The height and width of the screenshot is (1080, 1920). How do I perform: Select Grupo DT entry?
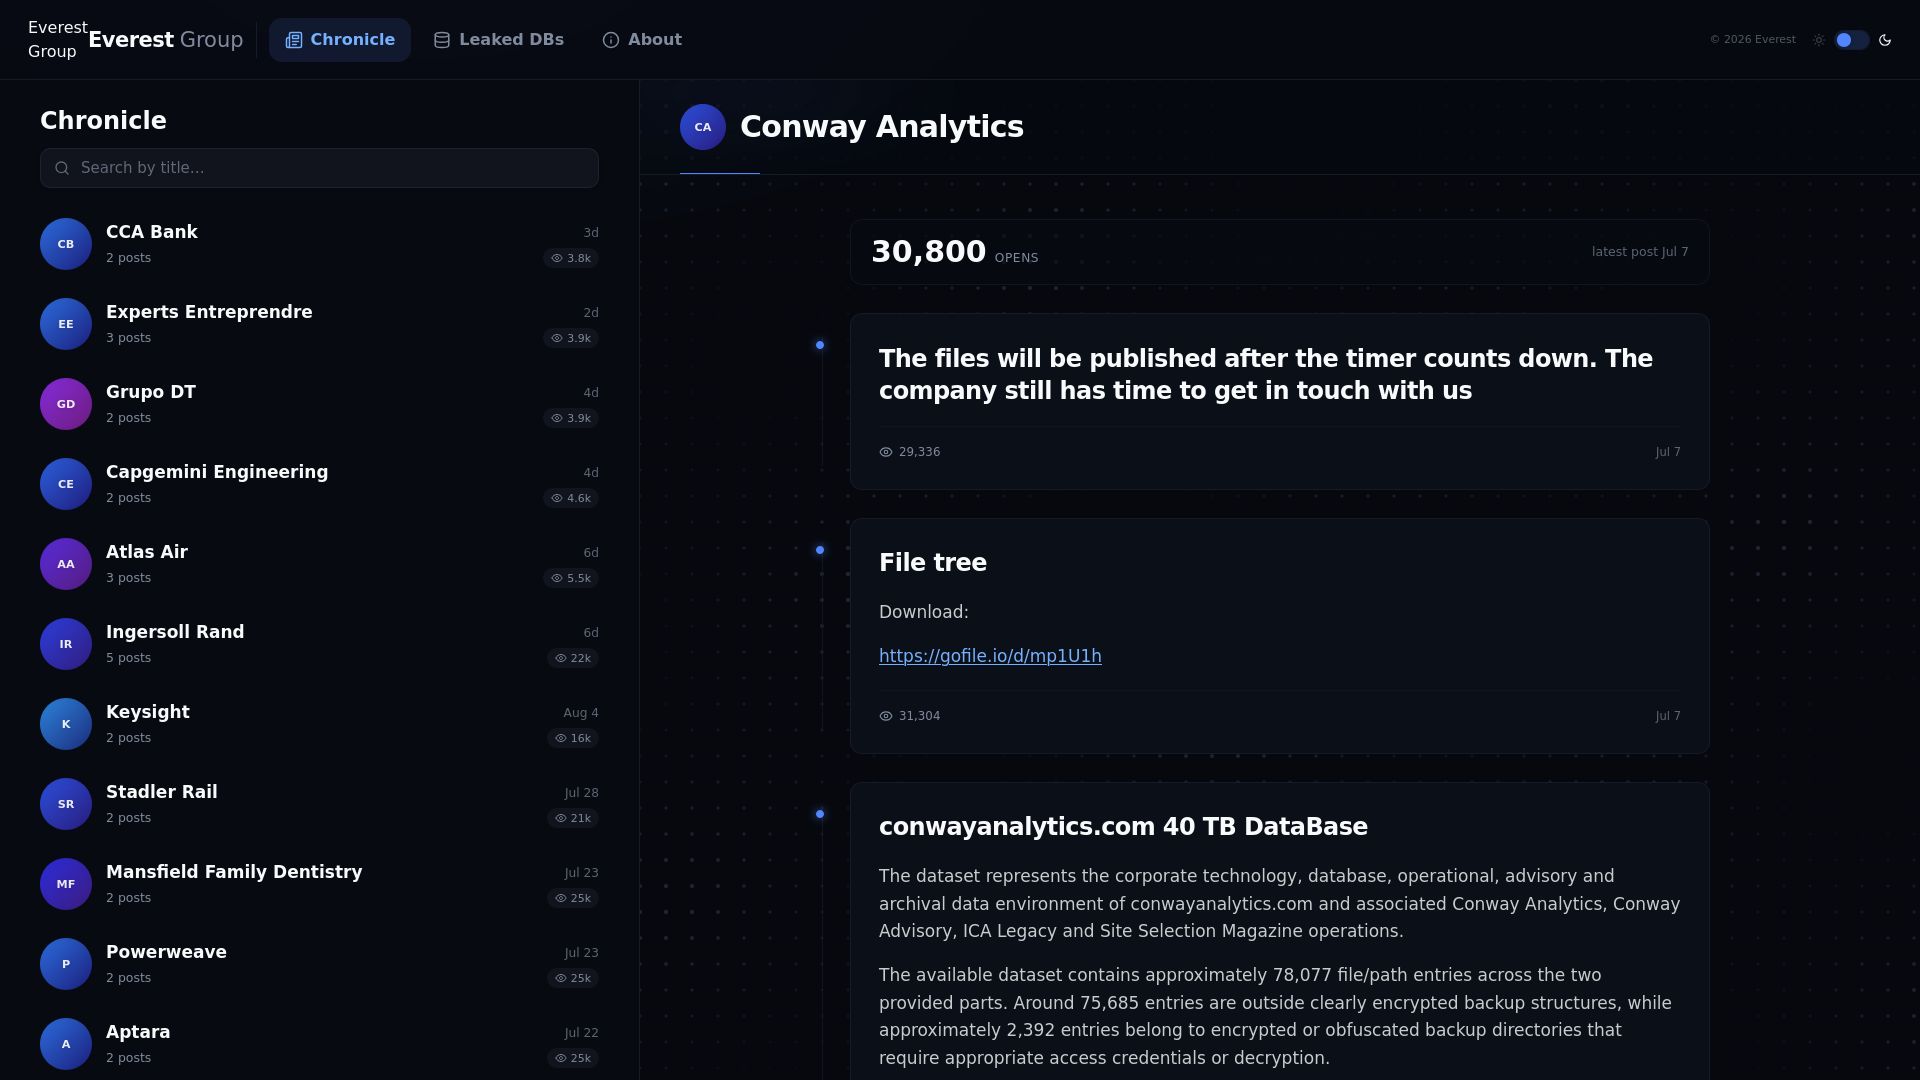(319, 404)
